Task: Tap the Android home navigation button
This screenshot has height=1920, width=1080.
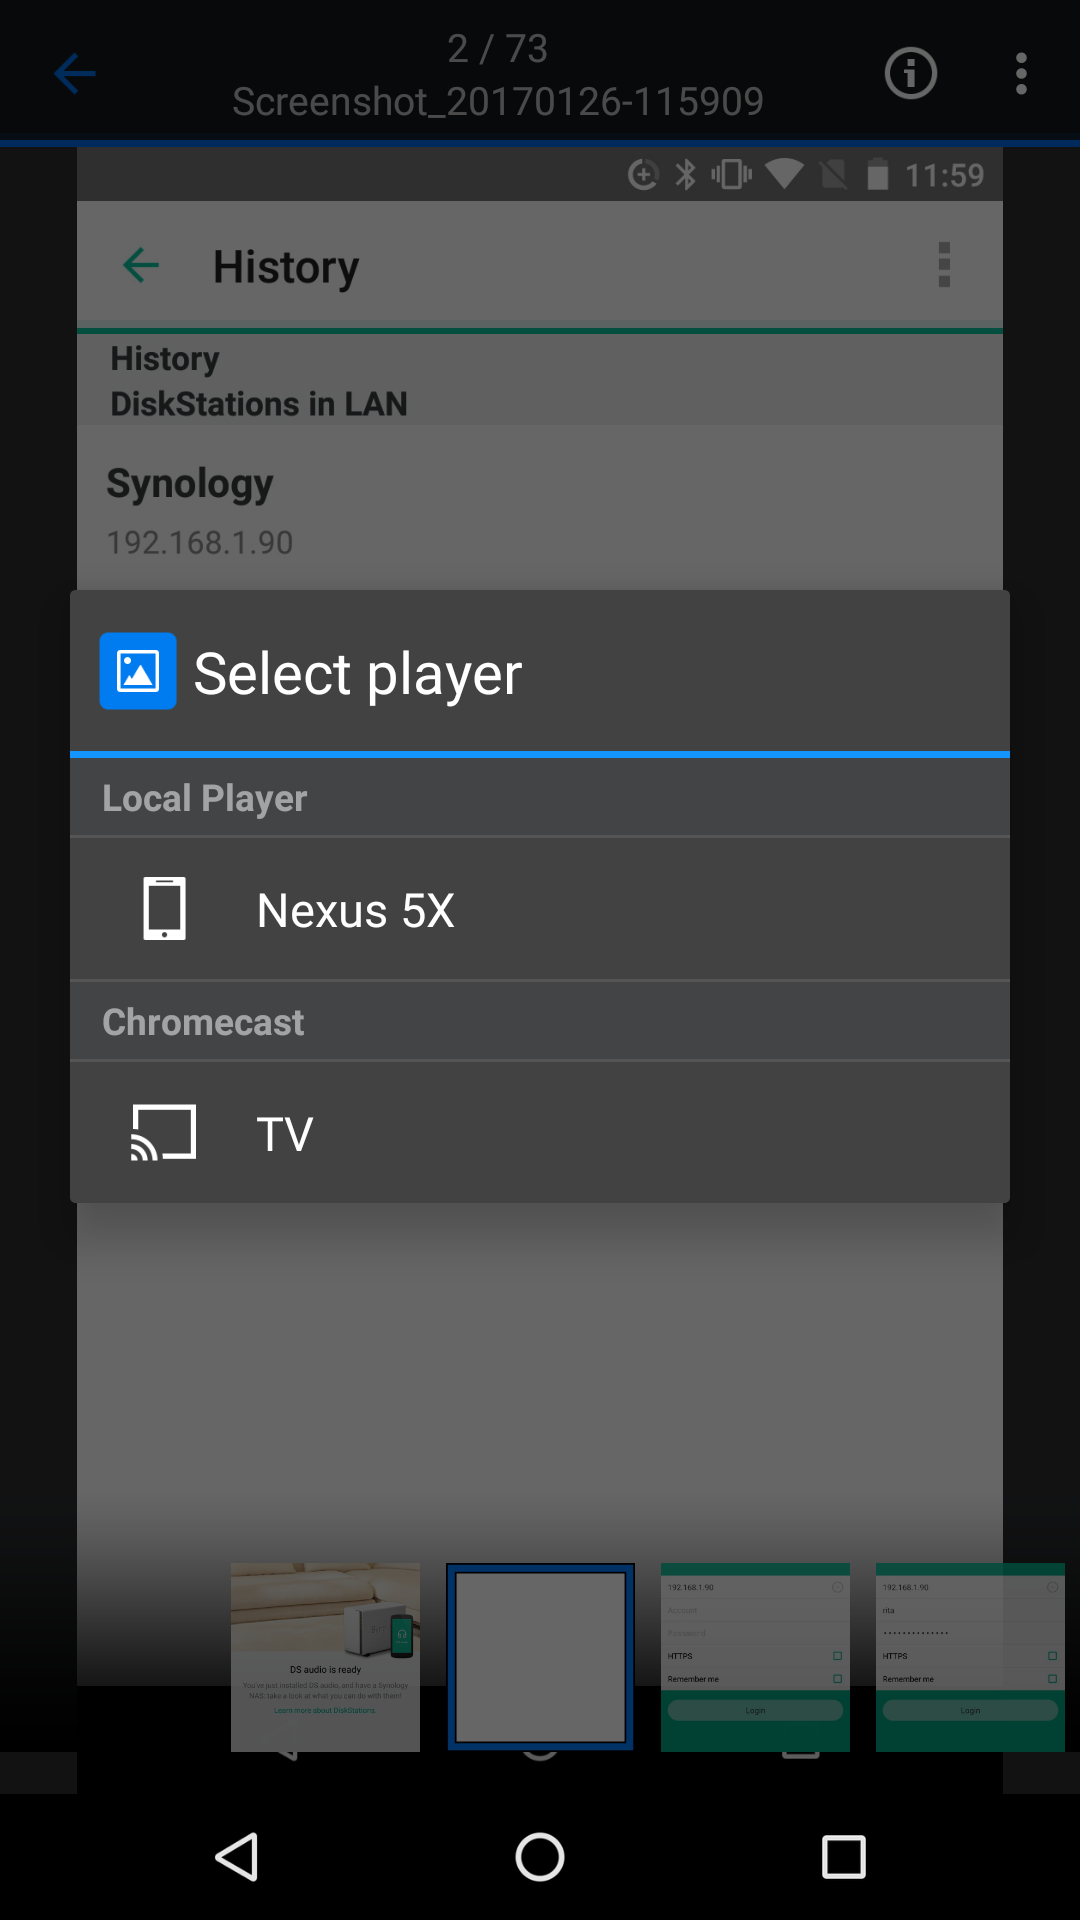Action: click(x=540, y=1857)
